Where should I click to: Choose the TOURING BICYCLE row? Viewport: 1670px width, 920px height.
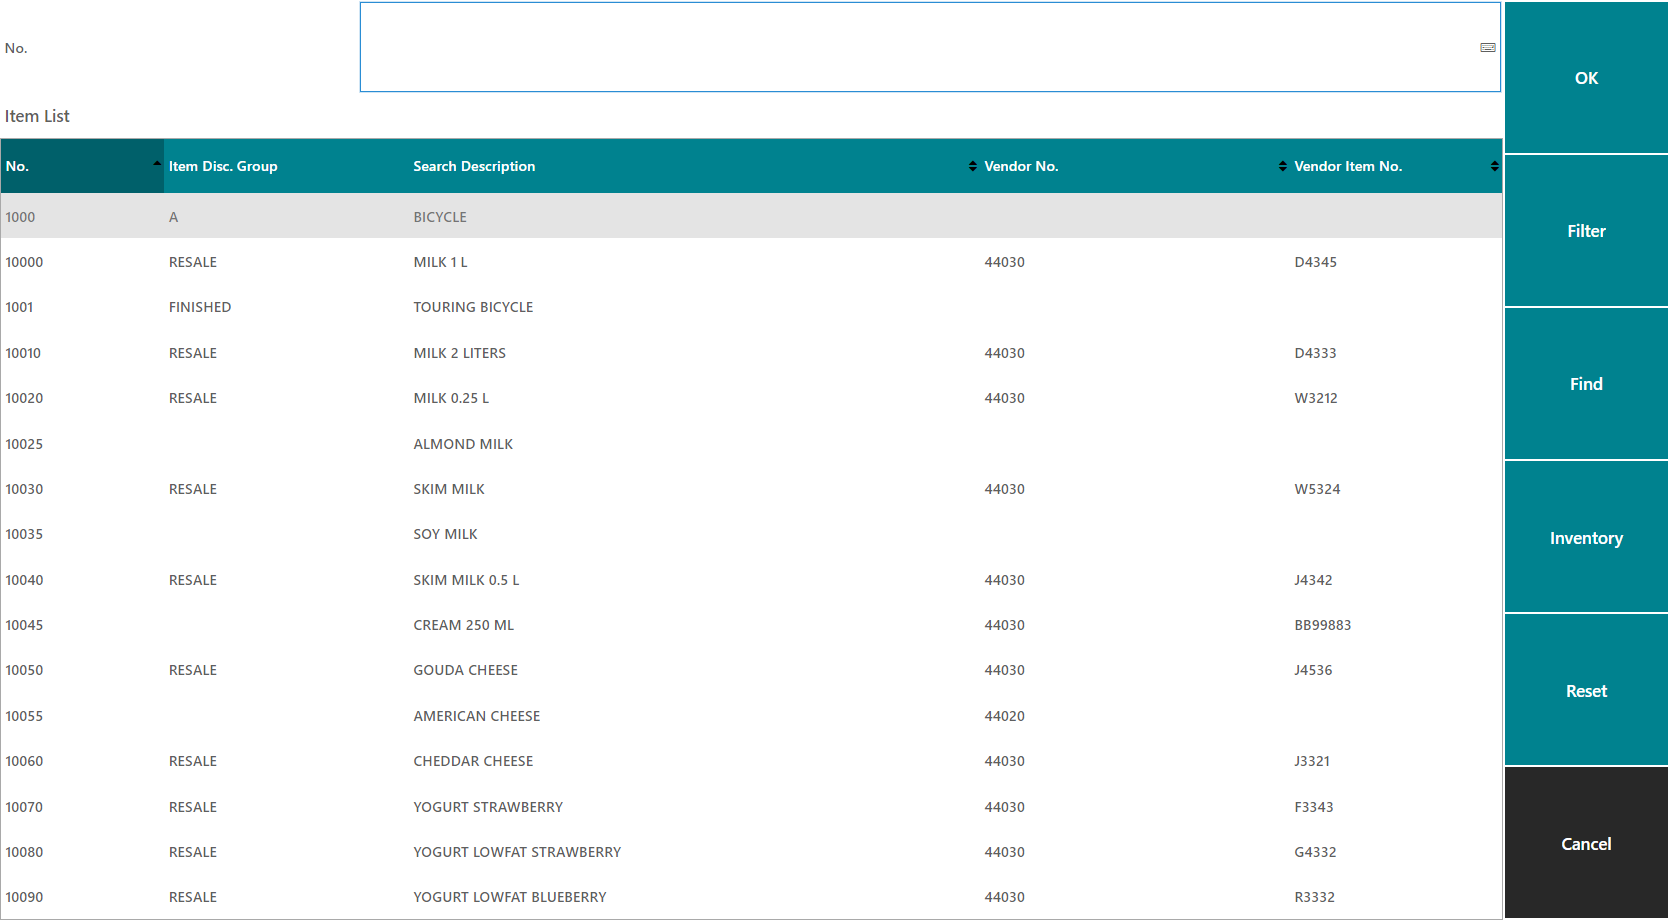(x=473, y=307)
